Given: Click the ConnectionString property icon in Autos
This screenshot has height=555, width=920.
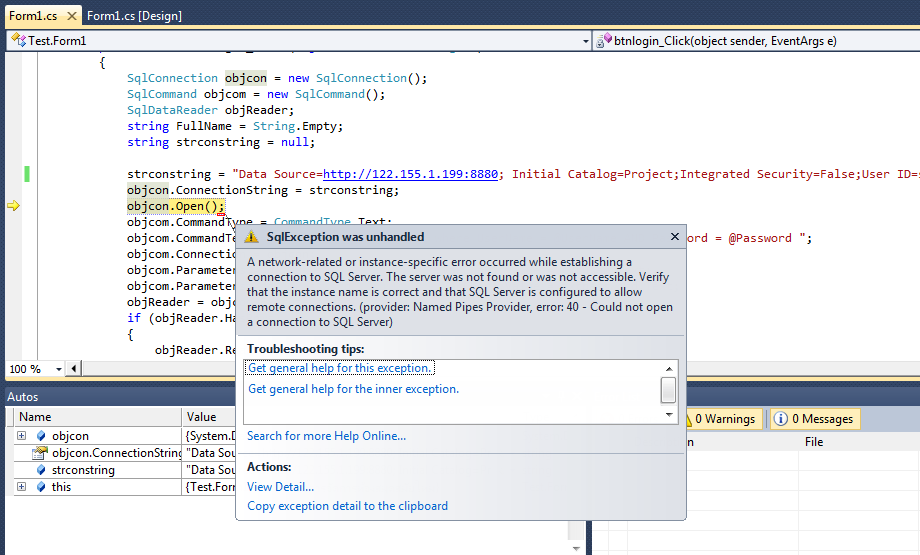Looking at the screenshot, I should [40, 453].
